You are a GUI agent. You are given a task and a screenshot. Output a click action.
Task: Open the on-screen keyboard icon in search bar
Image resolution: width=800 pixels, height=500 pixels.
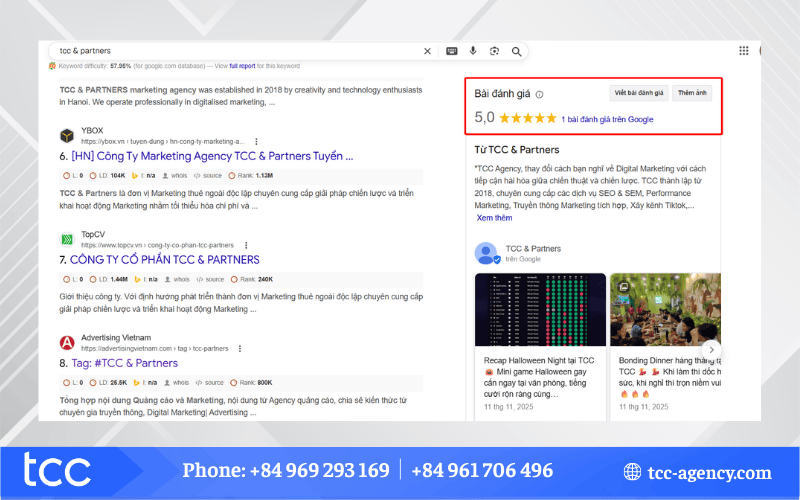[x=452, y=51]
